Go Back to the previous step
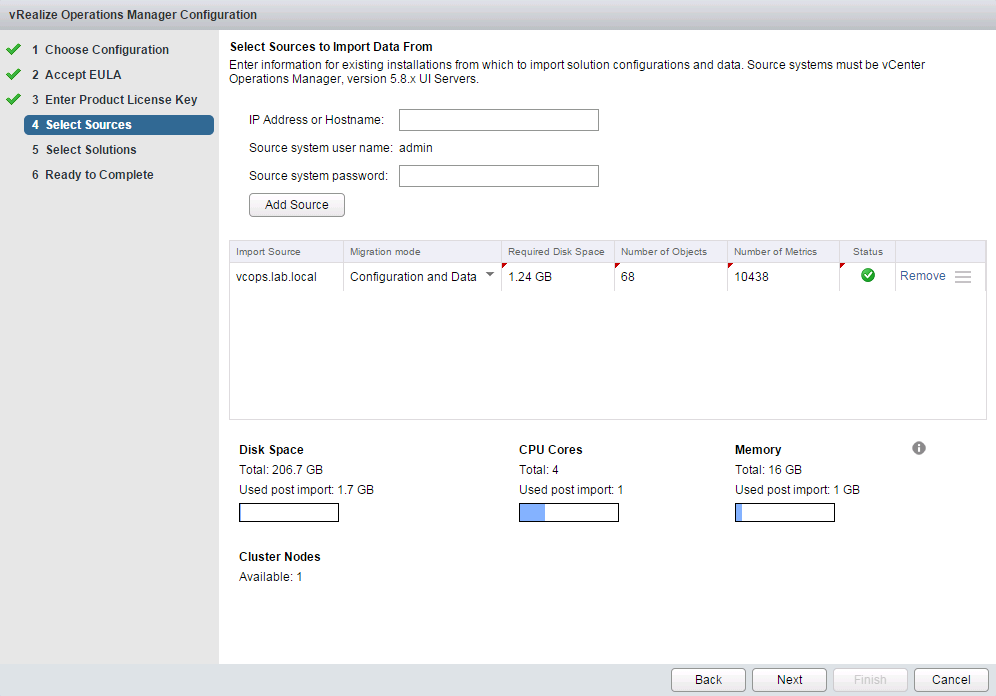 coord(708,680)
